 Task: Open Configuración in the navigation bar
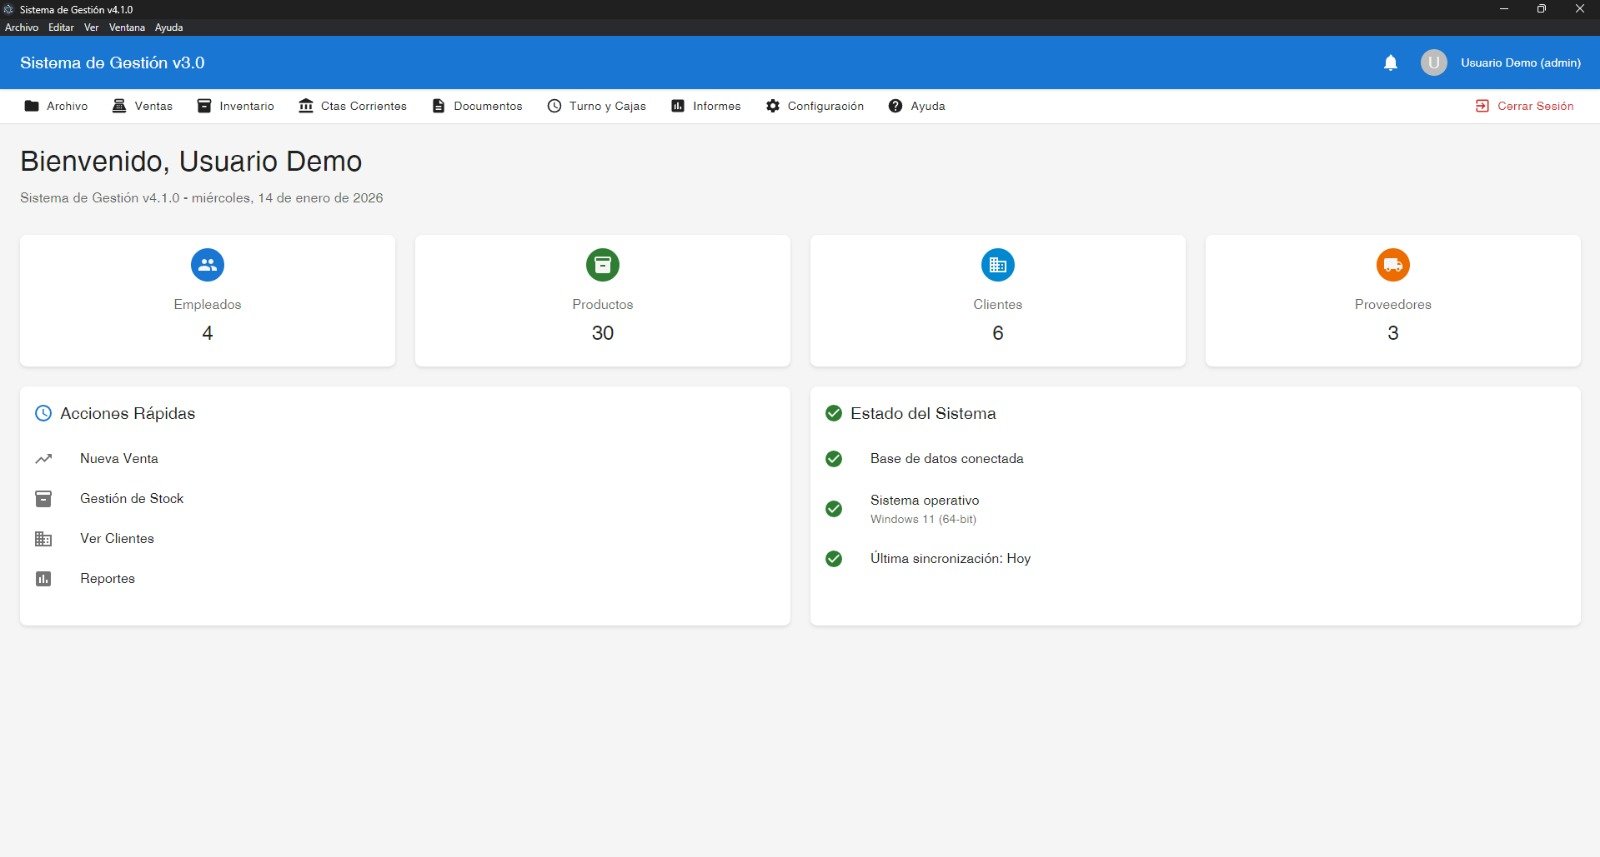(815, 106)
